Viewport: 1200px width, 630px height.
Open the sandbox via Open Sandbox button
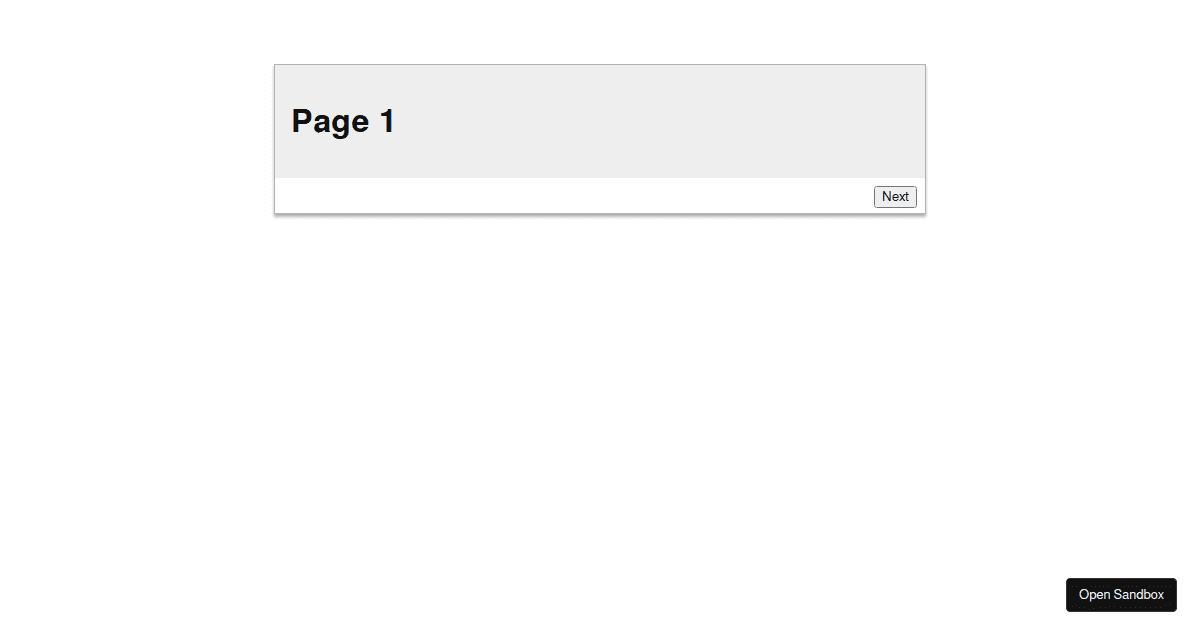click(x=1121, y=595)
